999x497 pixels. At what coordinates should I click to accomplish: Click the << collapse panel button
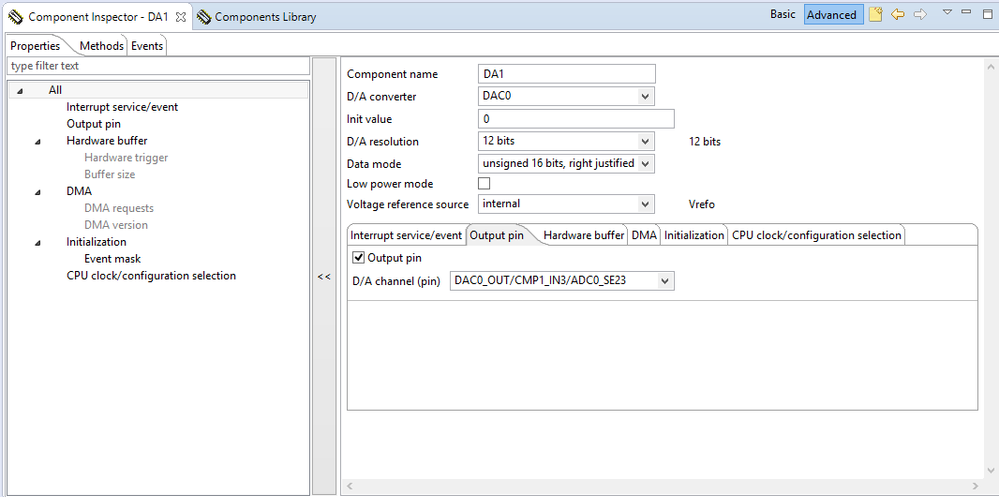[324, 277]
